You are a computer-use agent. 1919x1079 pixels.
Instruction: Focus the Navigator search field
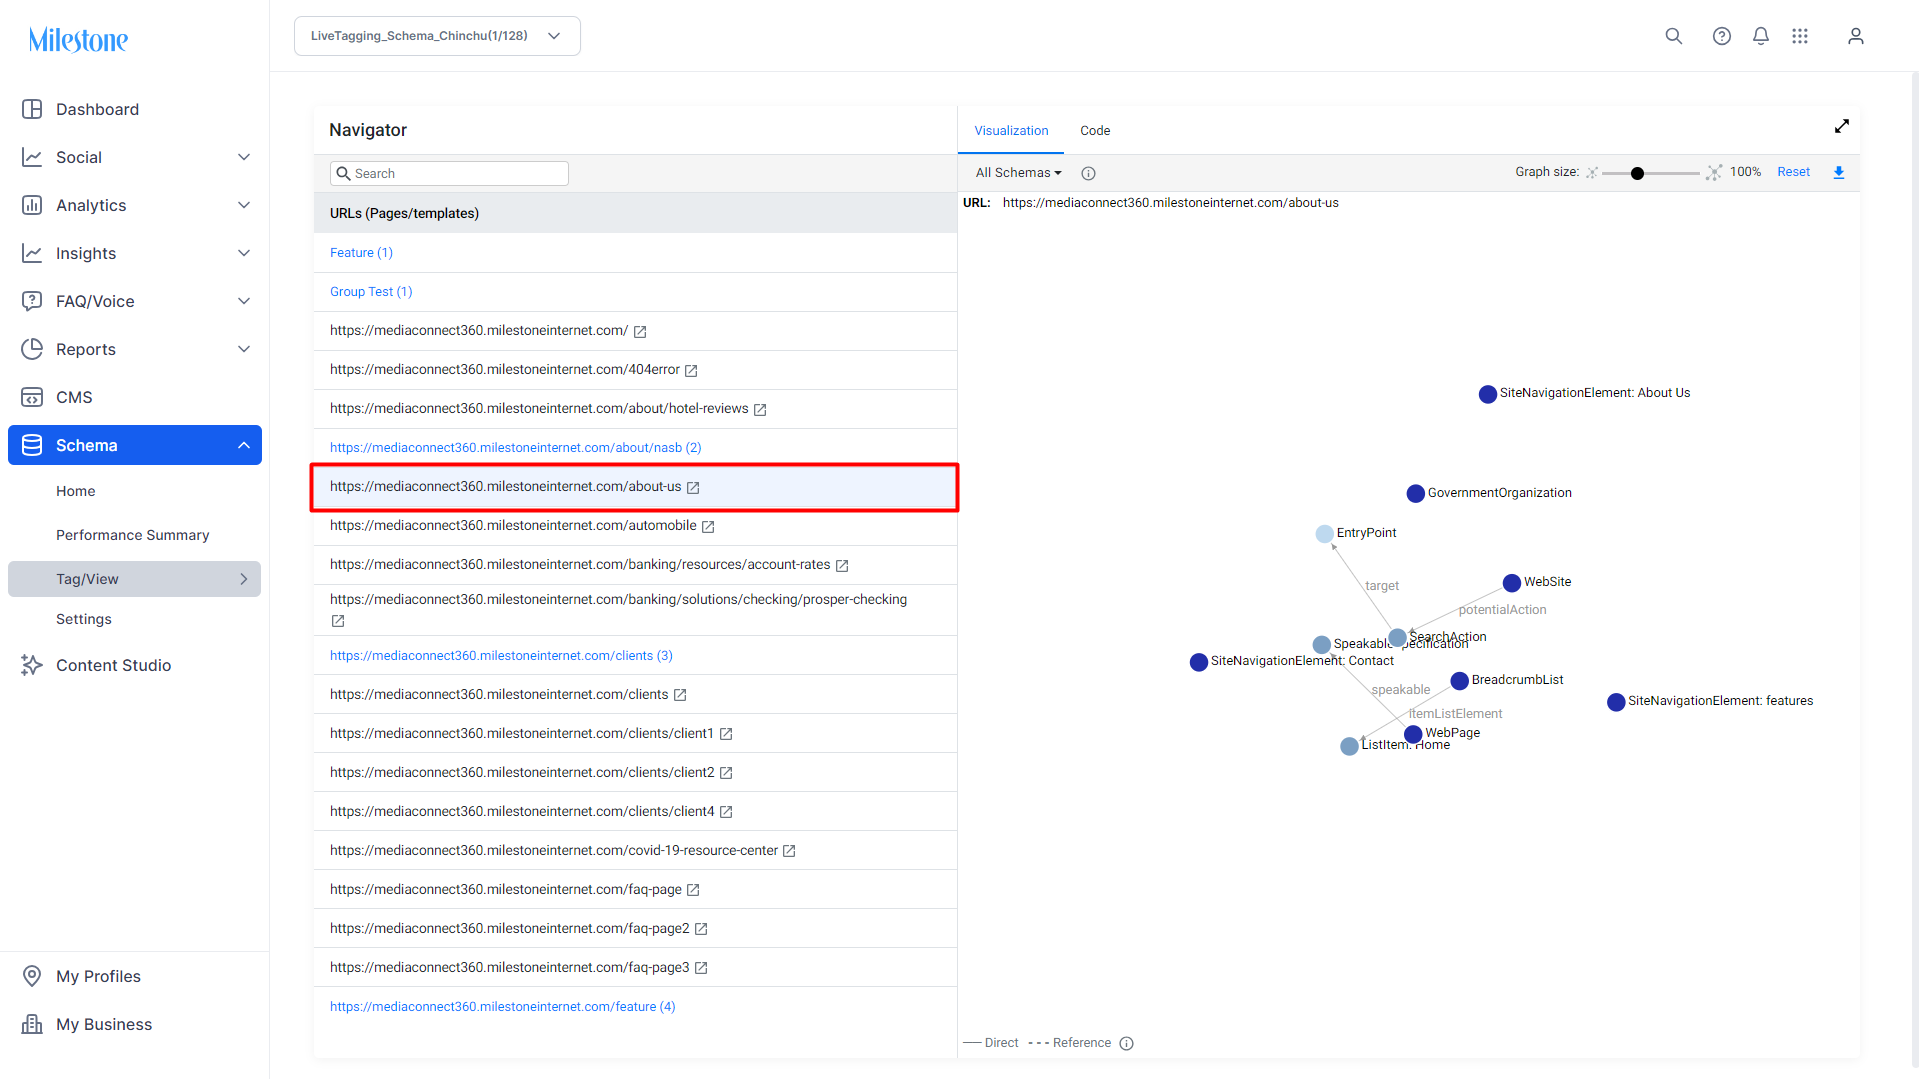point(449,173)
